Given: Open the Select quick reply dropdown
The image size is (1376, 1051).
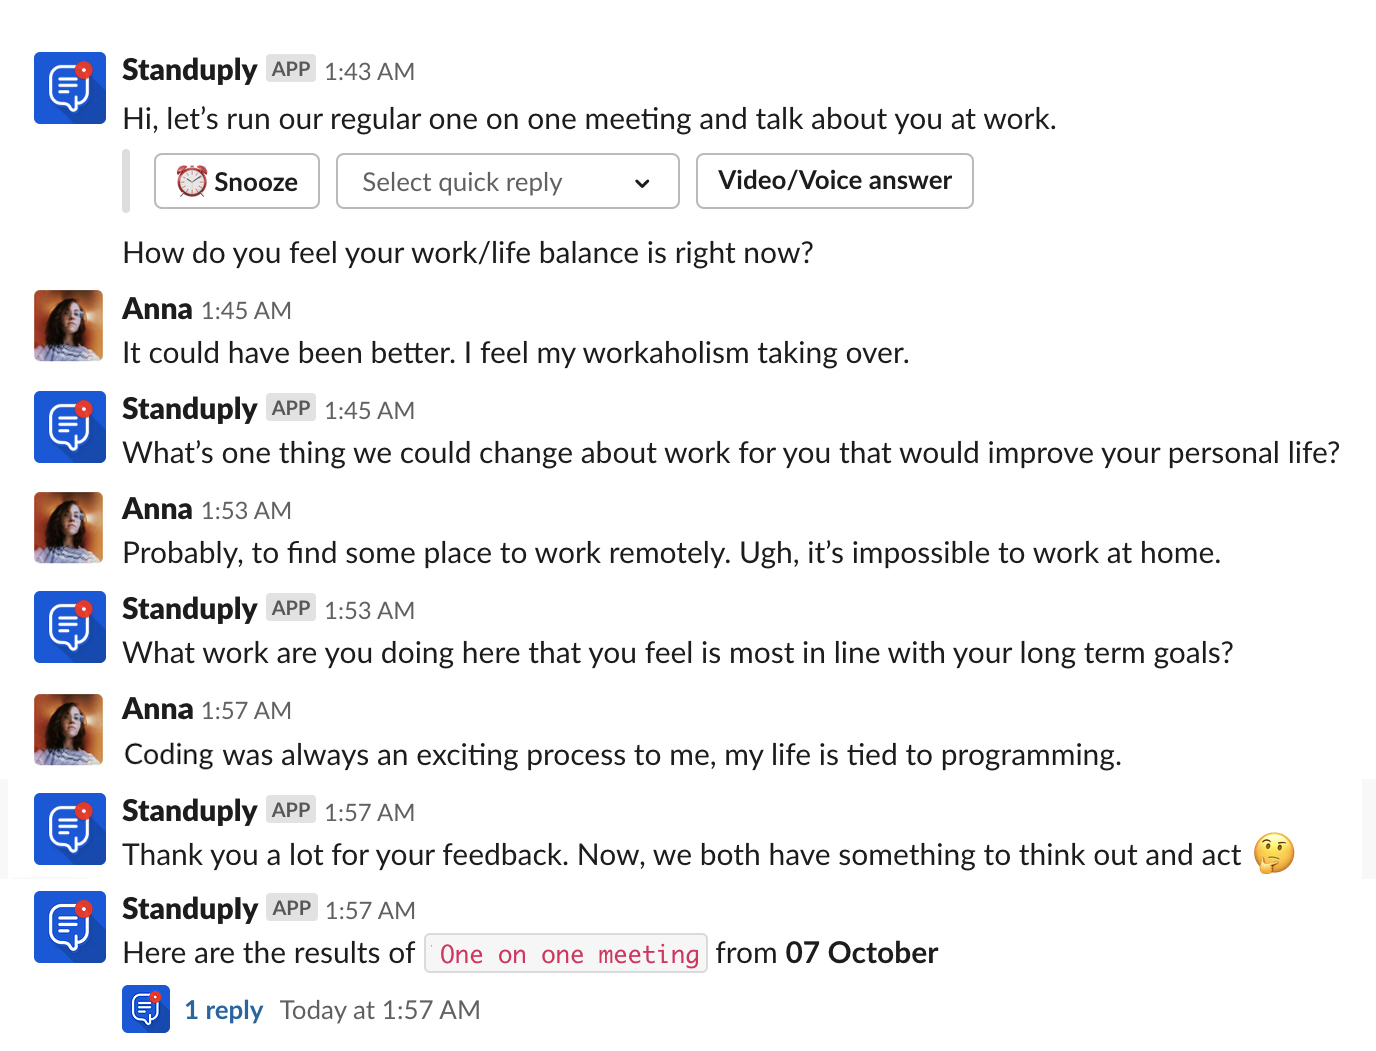Looking at the screenshot, I should (507, 182).
